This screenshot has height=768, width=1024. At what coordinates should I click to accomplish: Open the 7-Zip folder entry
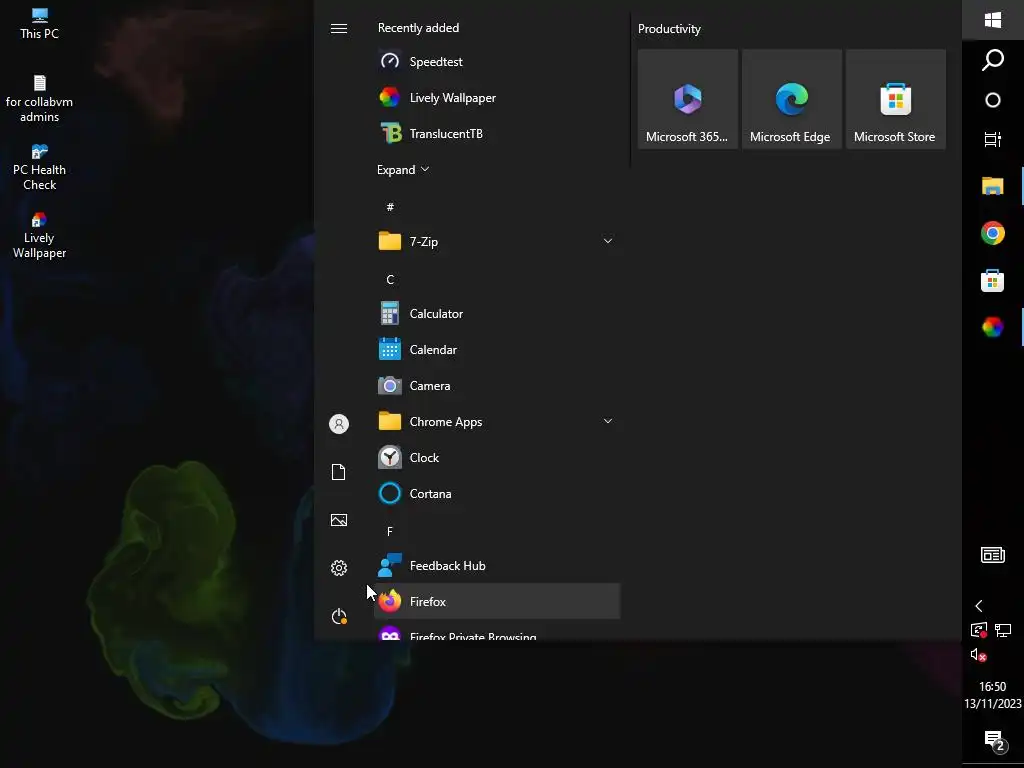[x=496, y=242]
